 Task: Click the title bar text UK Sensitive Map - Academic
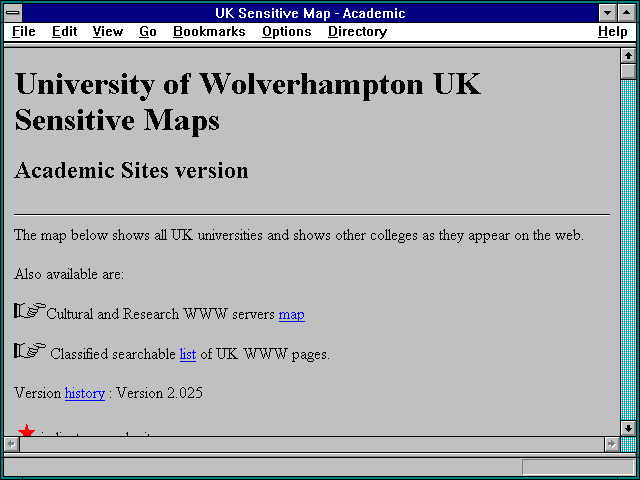(x=310, y=13)
